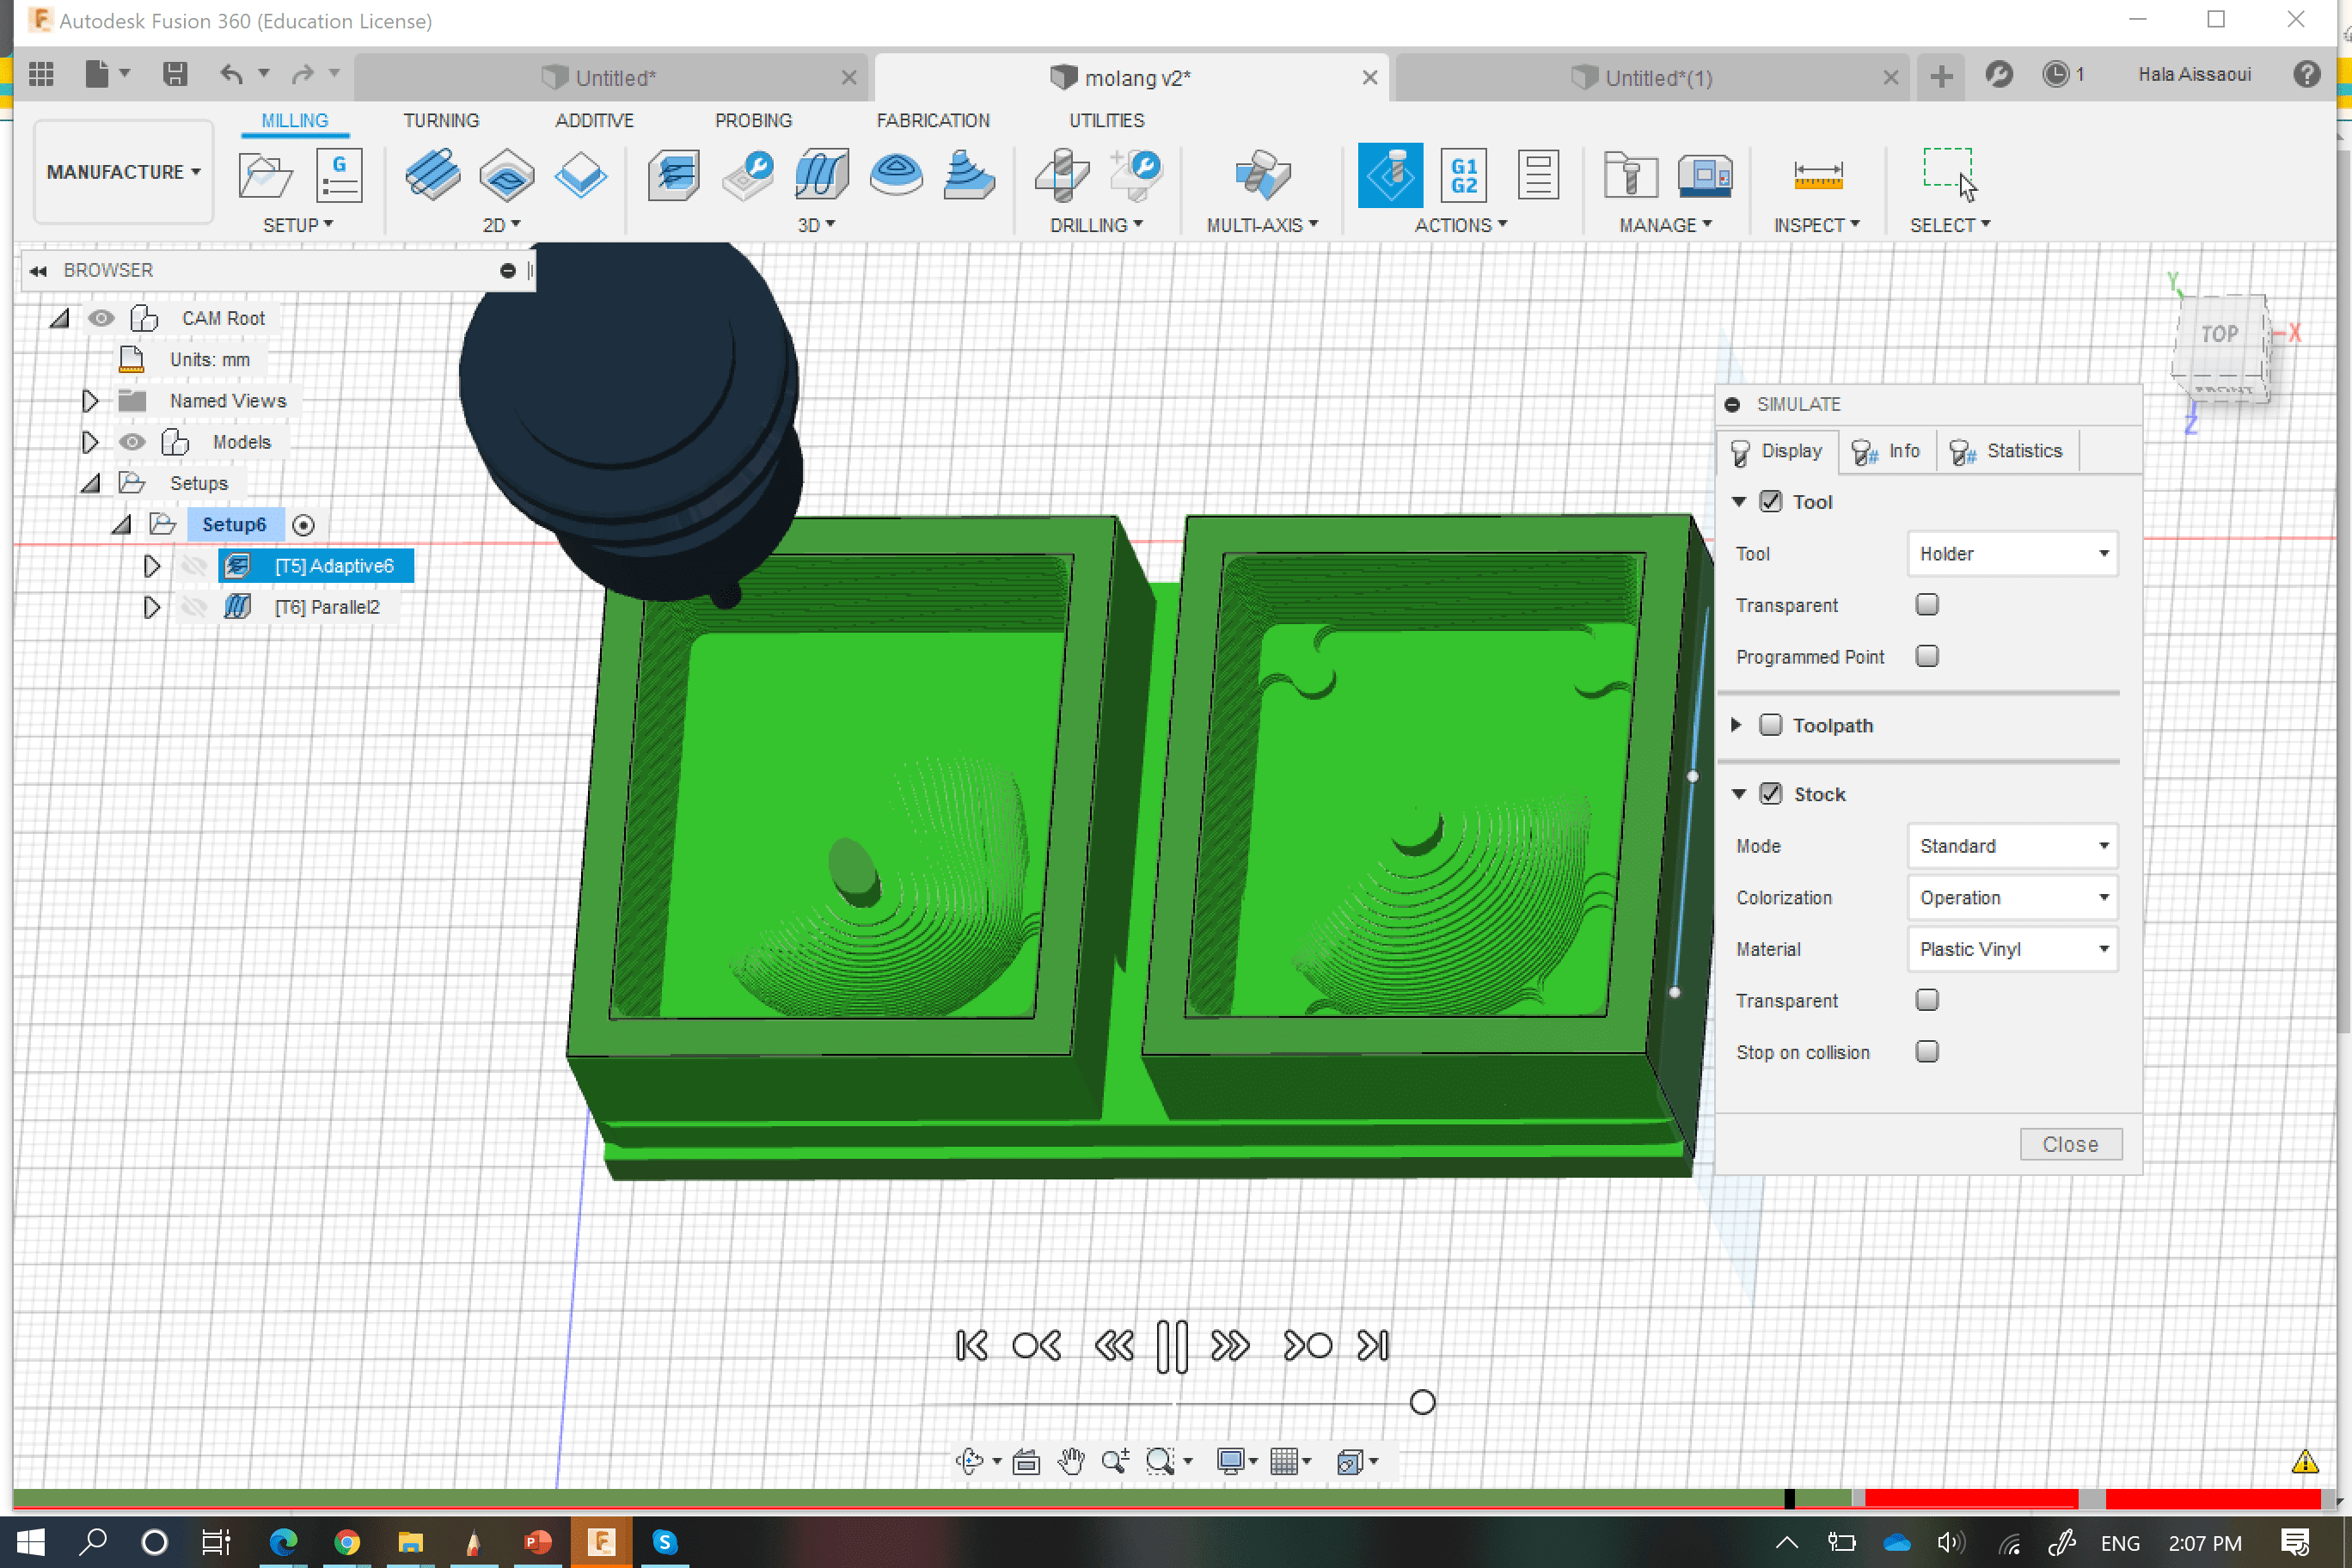Click the Drill tool icon
Screen dimensions: 2352x1568
[1062, 176]
